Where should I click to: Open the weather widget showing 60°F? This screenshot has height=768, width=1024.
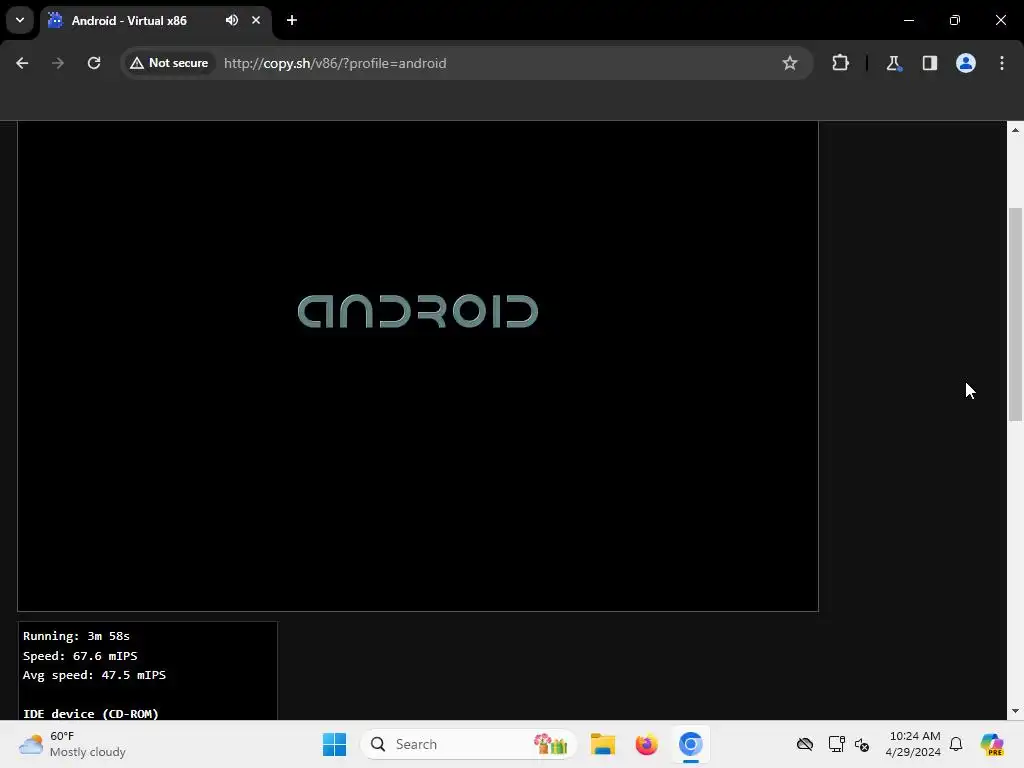pyautogui.click(x=72, y=744)
